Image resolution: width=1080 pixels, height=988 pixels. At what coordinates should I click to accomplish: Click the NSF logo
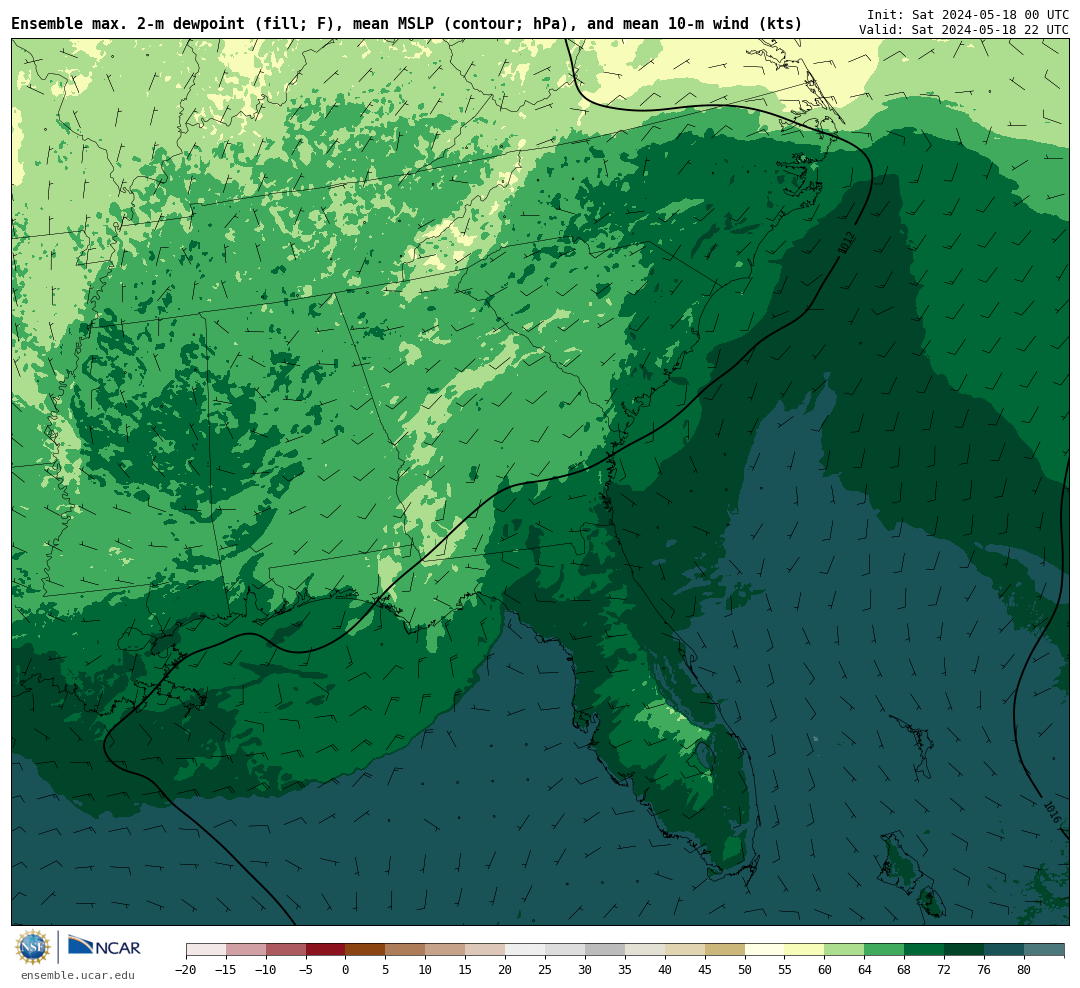point(33,947)
